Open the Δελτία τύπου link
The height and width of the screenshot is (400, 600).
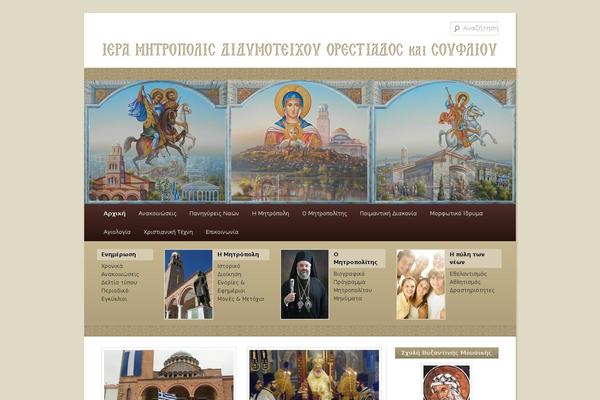[119, 282]
